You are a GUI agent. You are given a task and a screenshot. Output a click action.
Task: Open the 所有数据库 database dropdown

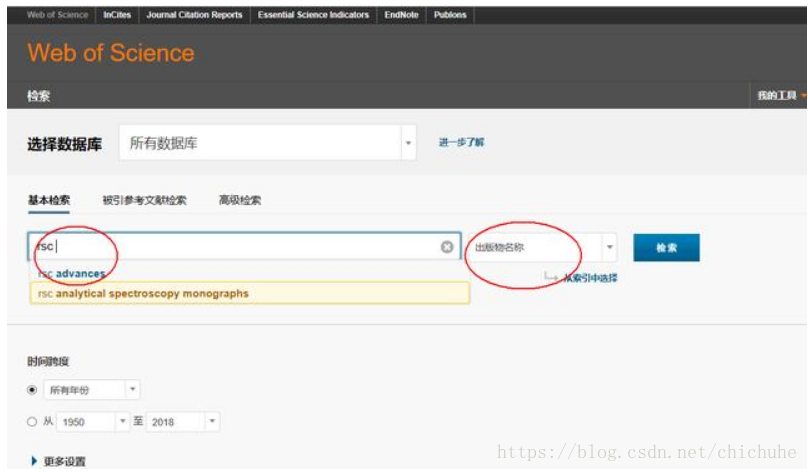coord(267,143)
